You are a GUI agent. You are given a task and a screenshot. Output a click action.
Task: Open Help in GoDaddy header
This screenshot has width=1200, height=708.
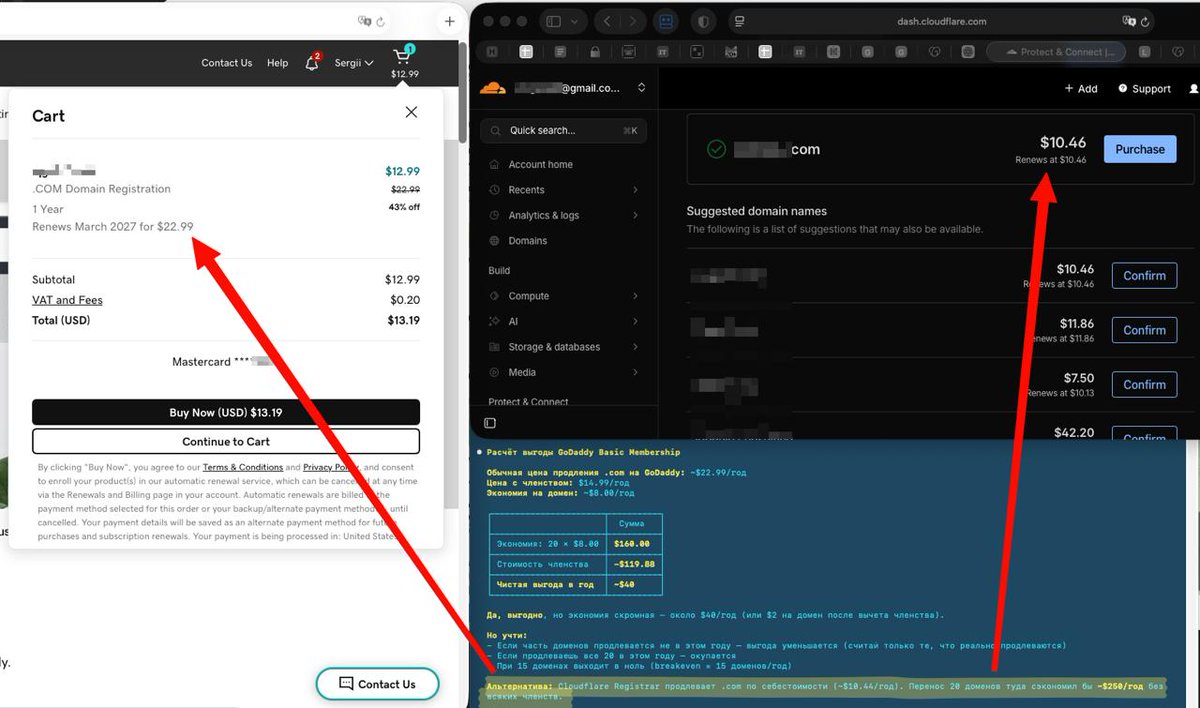[x=277, y=63]
